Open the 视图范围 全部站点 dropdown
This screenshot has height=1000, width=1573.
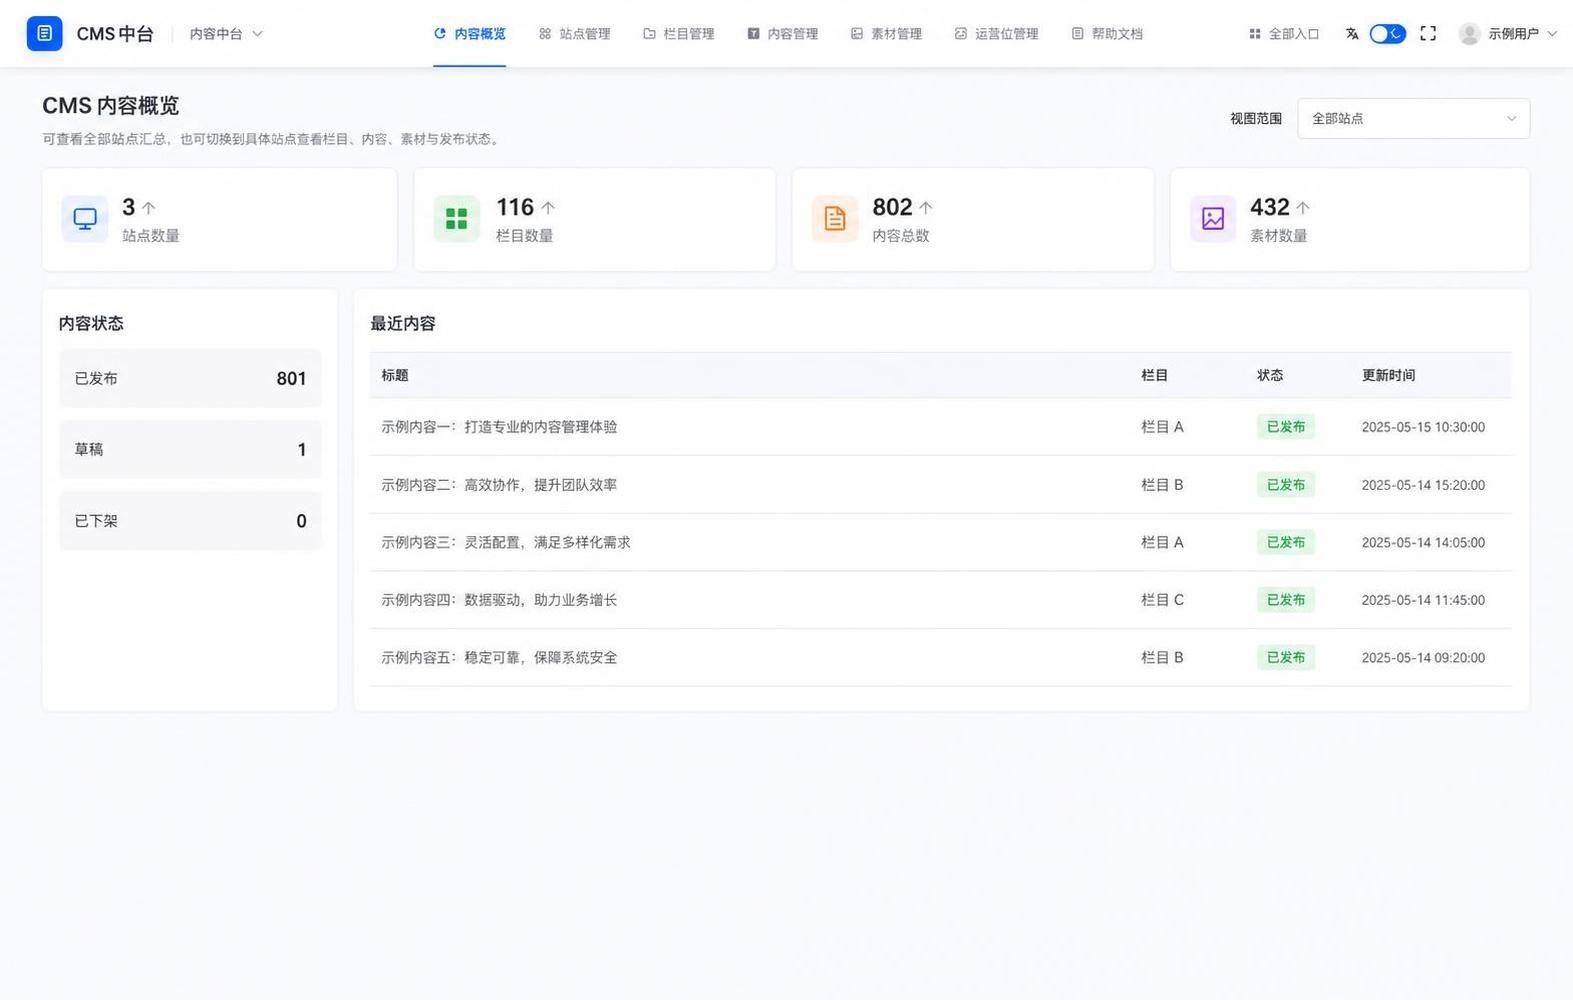[1413, 118]
